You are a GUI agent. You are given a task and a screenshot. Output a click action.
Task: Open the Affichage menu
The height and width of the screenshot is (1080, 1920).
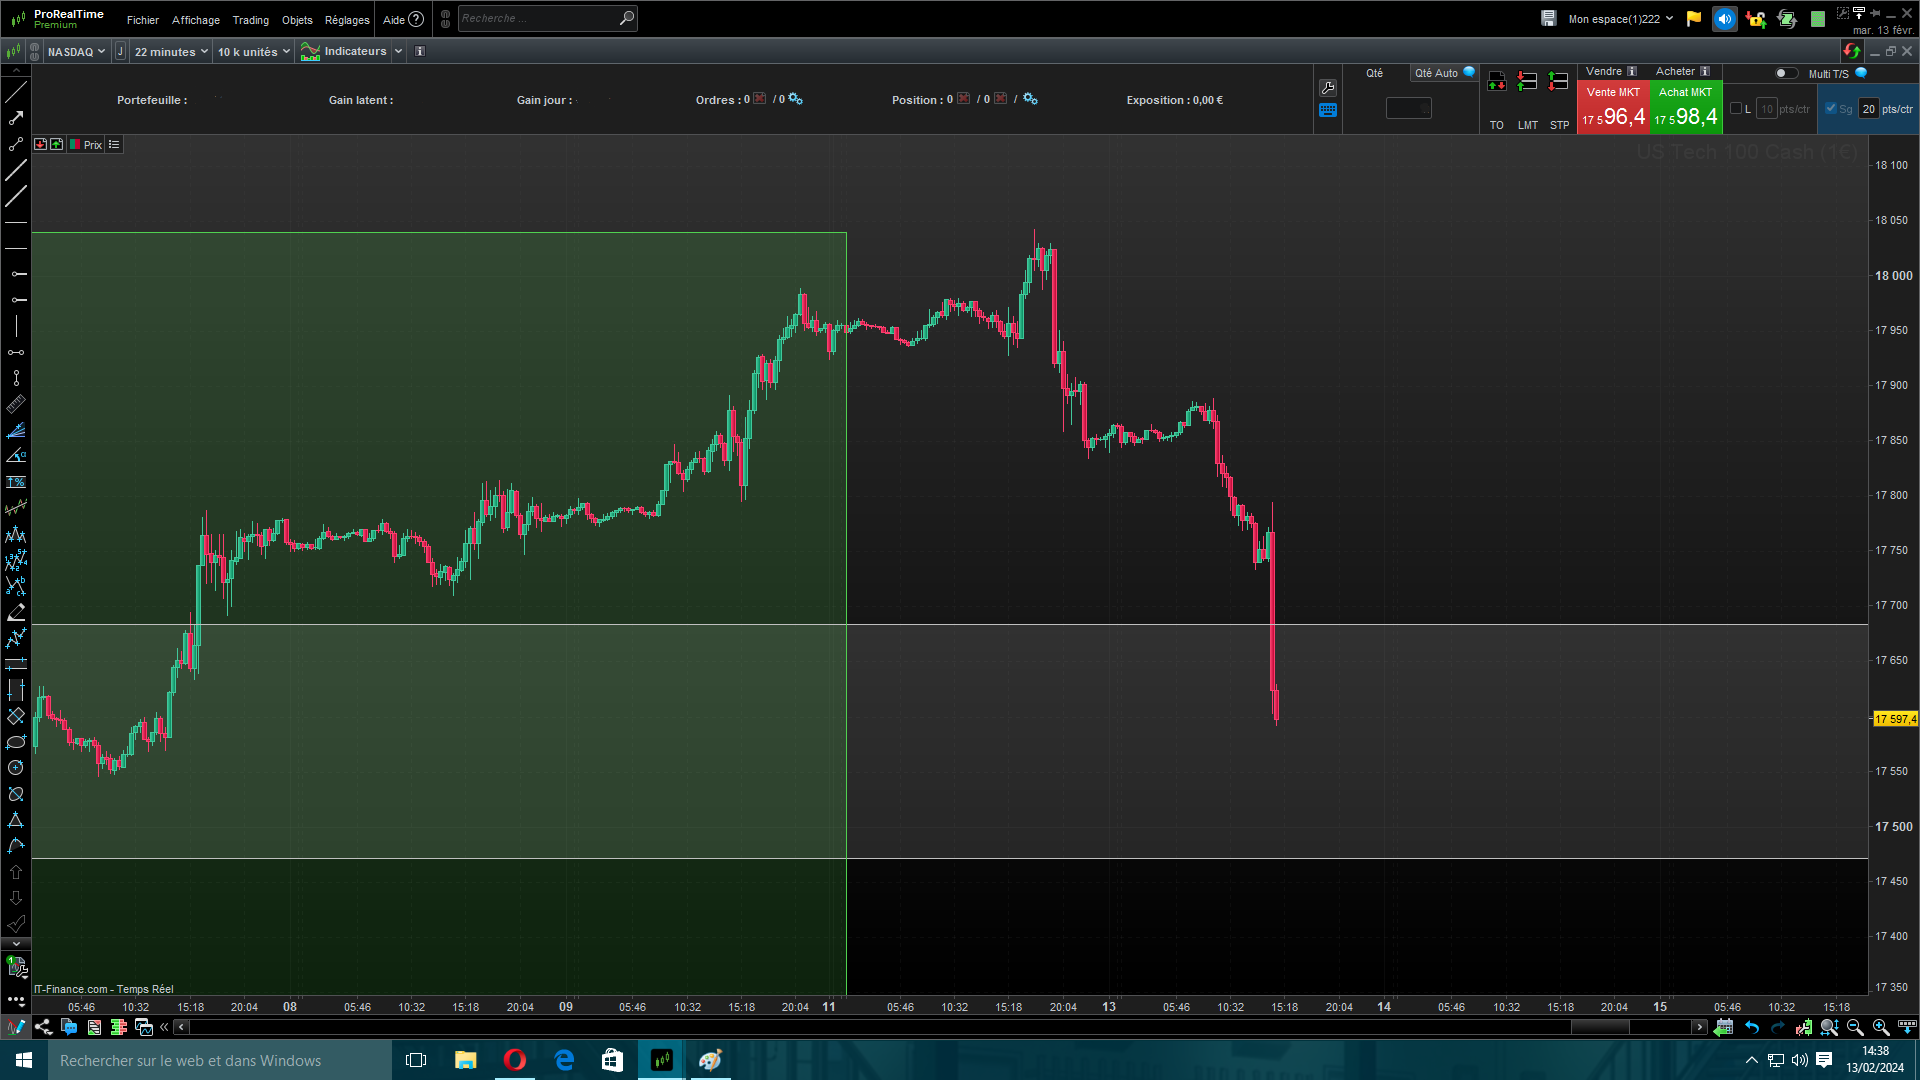pos(195,20)
